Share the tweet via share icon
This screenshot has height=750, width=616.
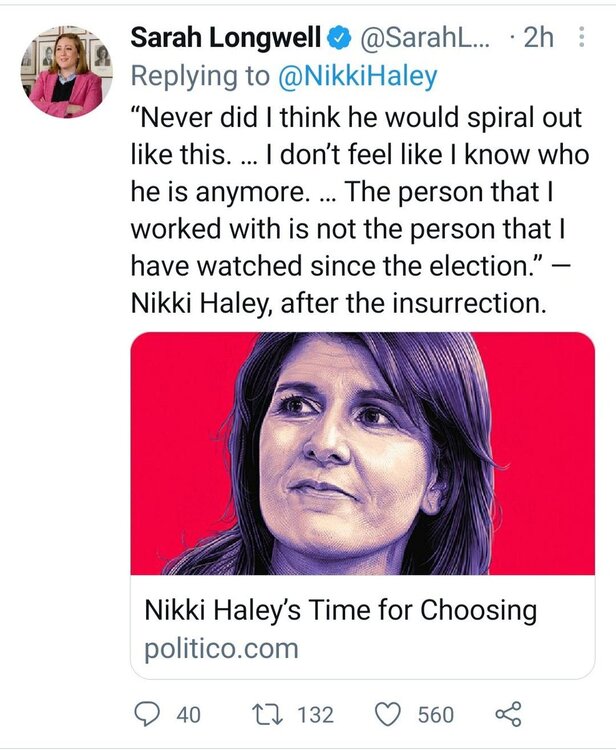tap(509, 714)
